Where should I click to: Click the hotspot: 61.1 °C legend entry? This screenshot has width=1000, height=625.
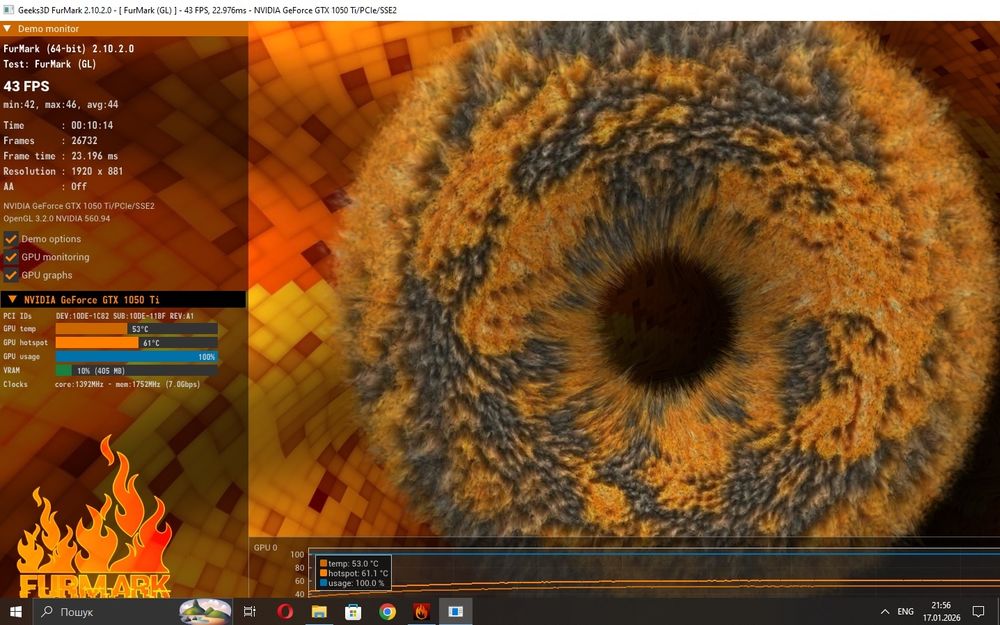(353, 573)
